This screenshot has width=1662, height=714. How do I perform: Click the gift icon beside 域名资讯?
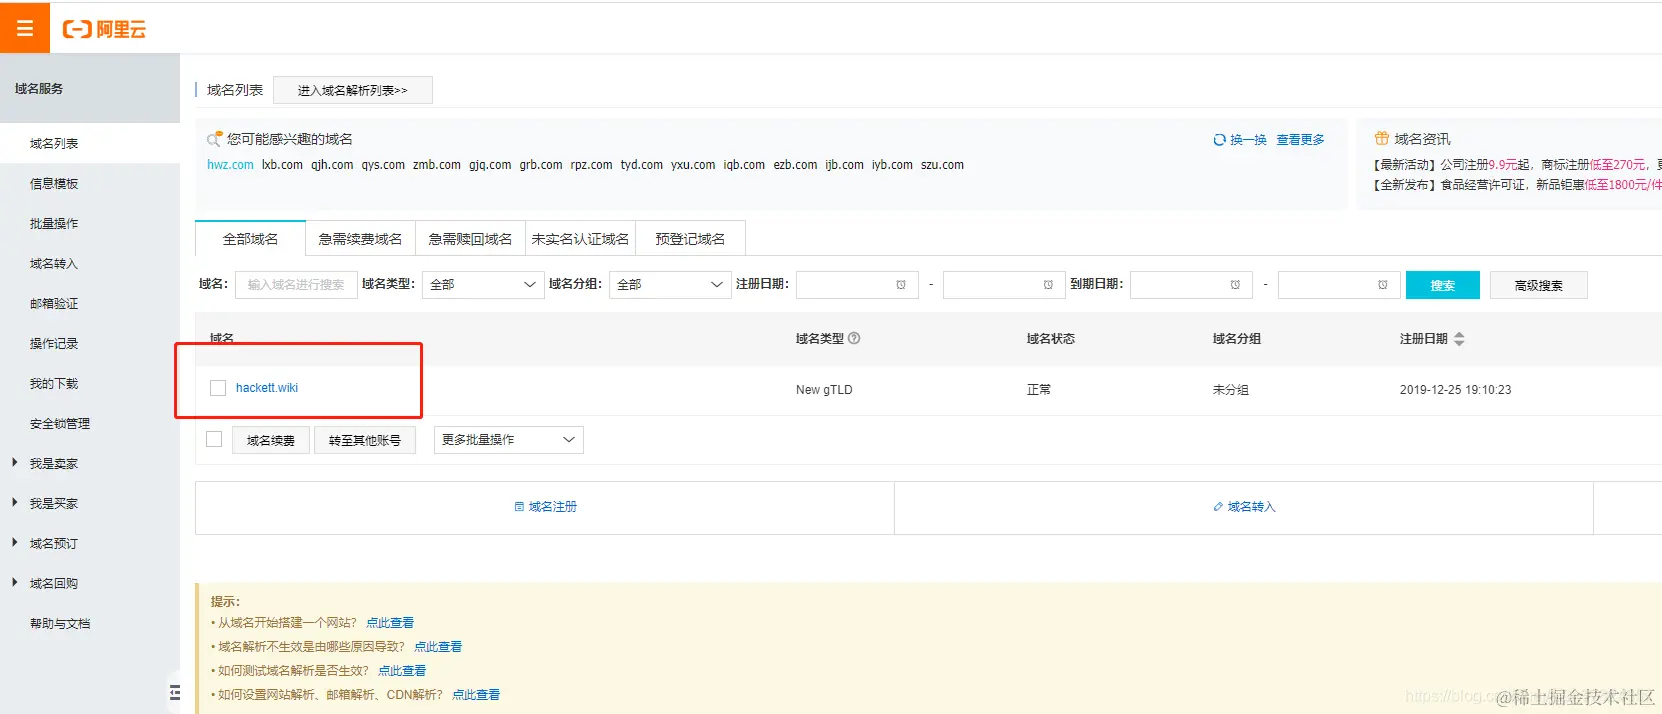[x=1381, y=139]
